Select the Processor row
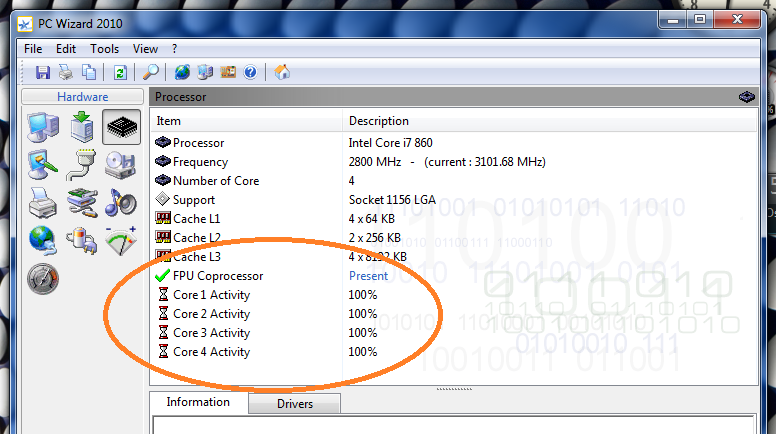The image size is (780, 434). point(454,143)
